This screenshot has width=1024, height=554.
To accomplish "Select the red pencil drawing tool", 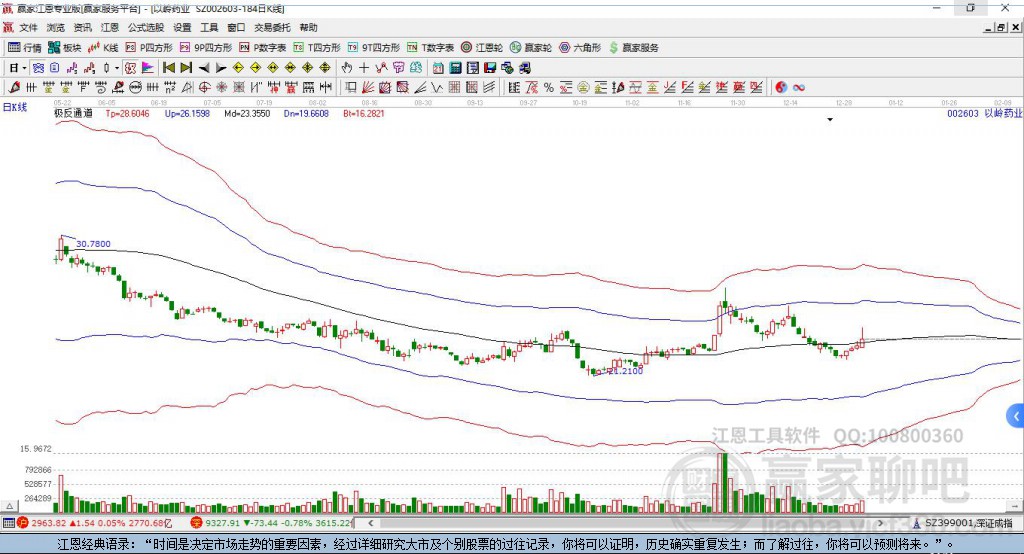I will pos(14,88).
